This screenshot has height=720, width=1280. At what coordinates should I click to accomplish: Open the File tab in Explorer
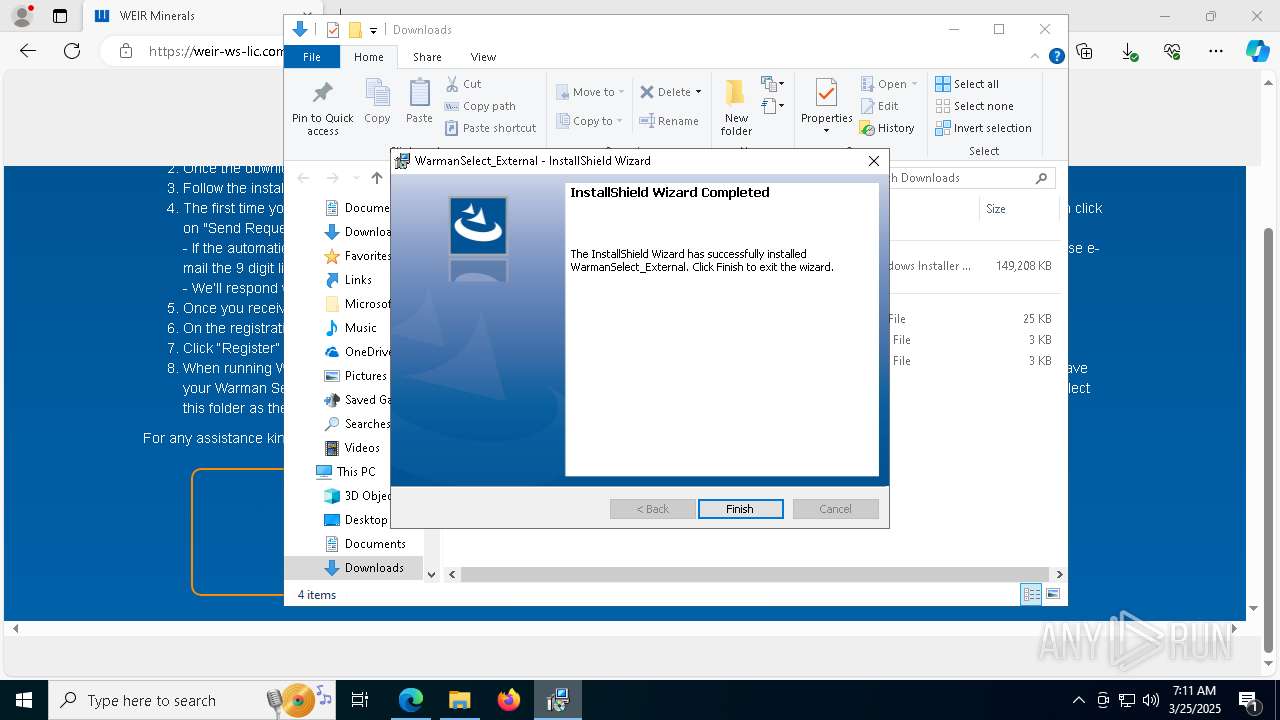click(x=312, y=57)
